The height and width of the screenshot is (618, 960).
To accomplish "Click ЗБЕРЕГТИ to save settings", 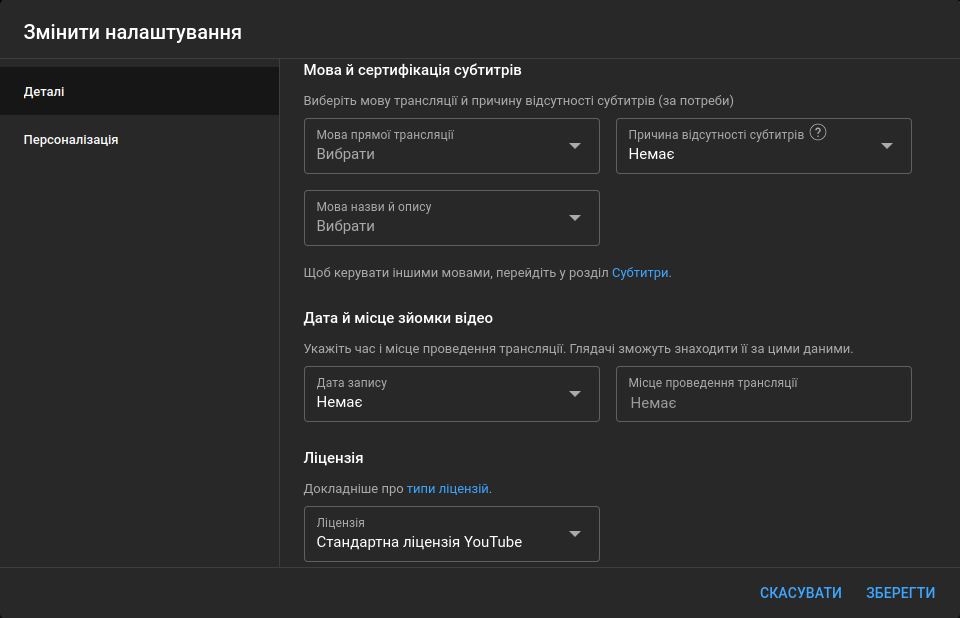I will 900,593.
